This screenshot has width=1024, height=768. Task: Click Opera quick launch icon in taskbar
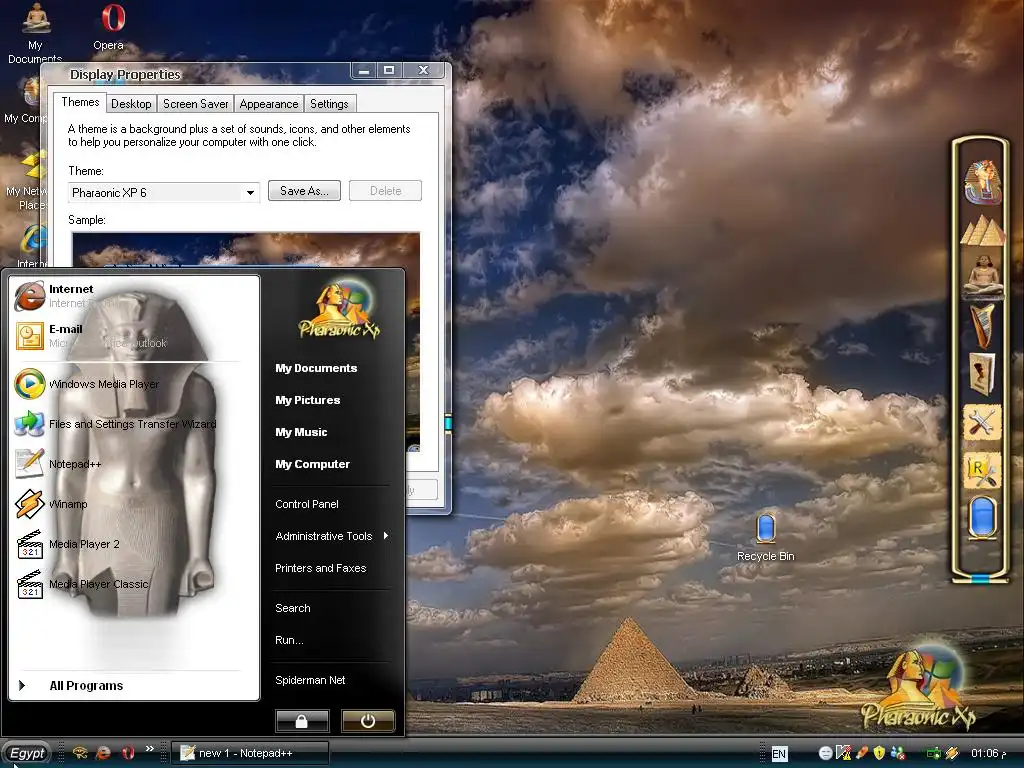pos(128,753)
